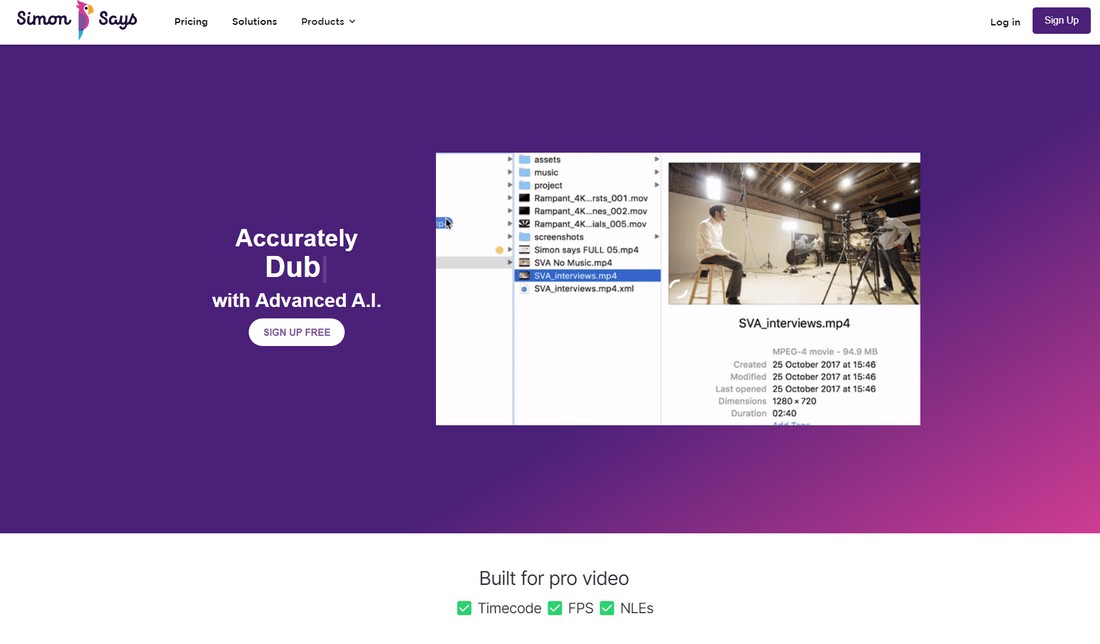Expand the chevron right of screenshots folder name
The image size is (1100, 644).
657,237
